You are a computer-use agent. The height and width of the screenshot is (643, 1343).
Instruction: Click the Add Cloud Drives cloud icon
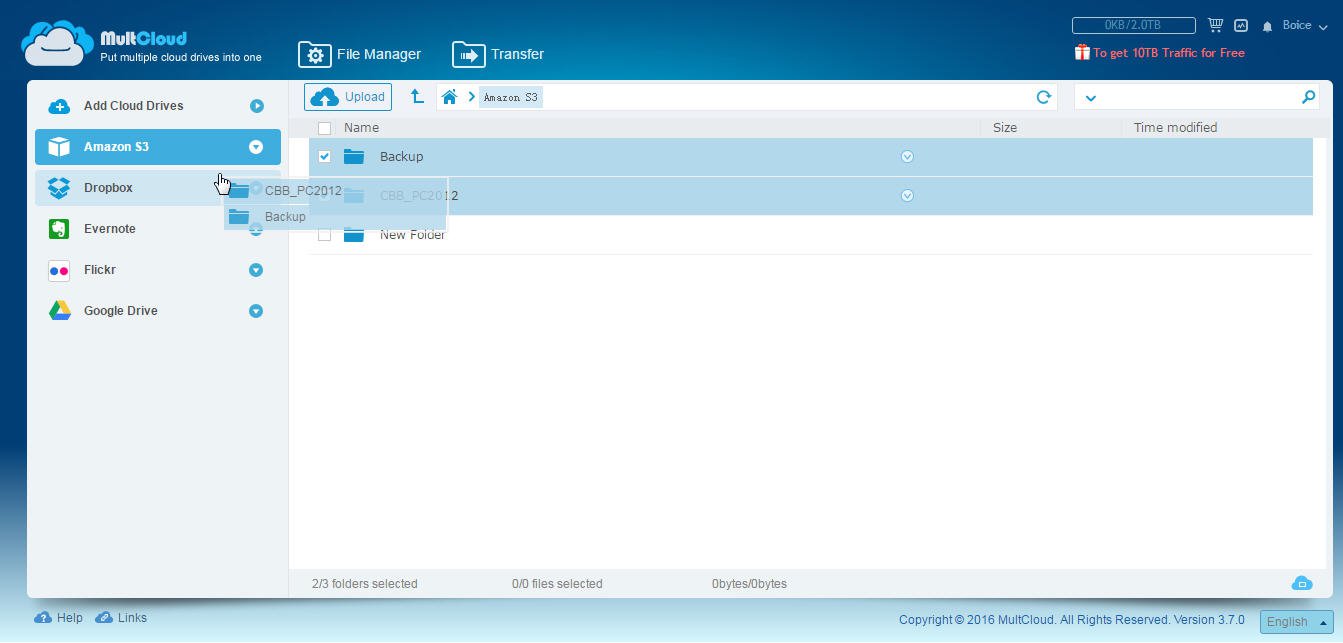pyautogui.click(x=59, y=106)
